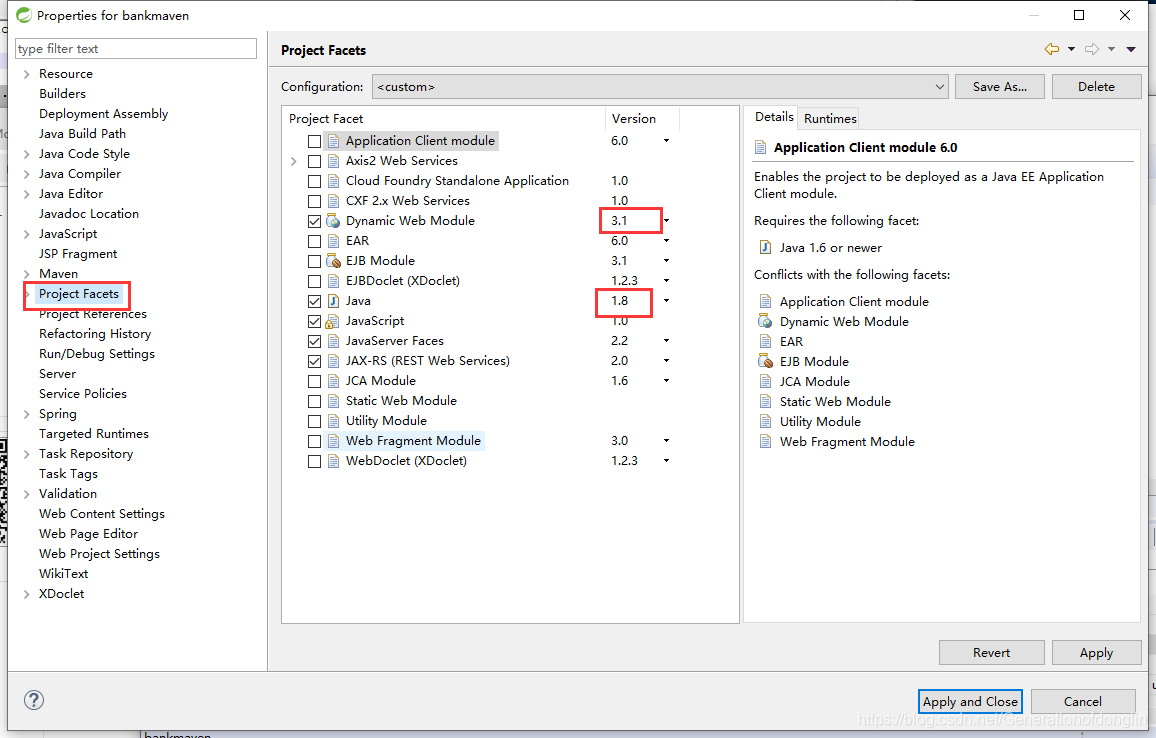
Task: Uncheck the Dynamic Web Module facet
Action: tap(315, 221)
